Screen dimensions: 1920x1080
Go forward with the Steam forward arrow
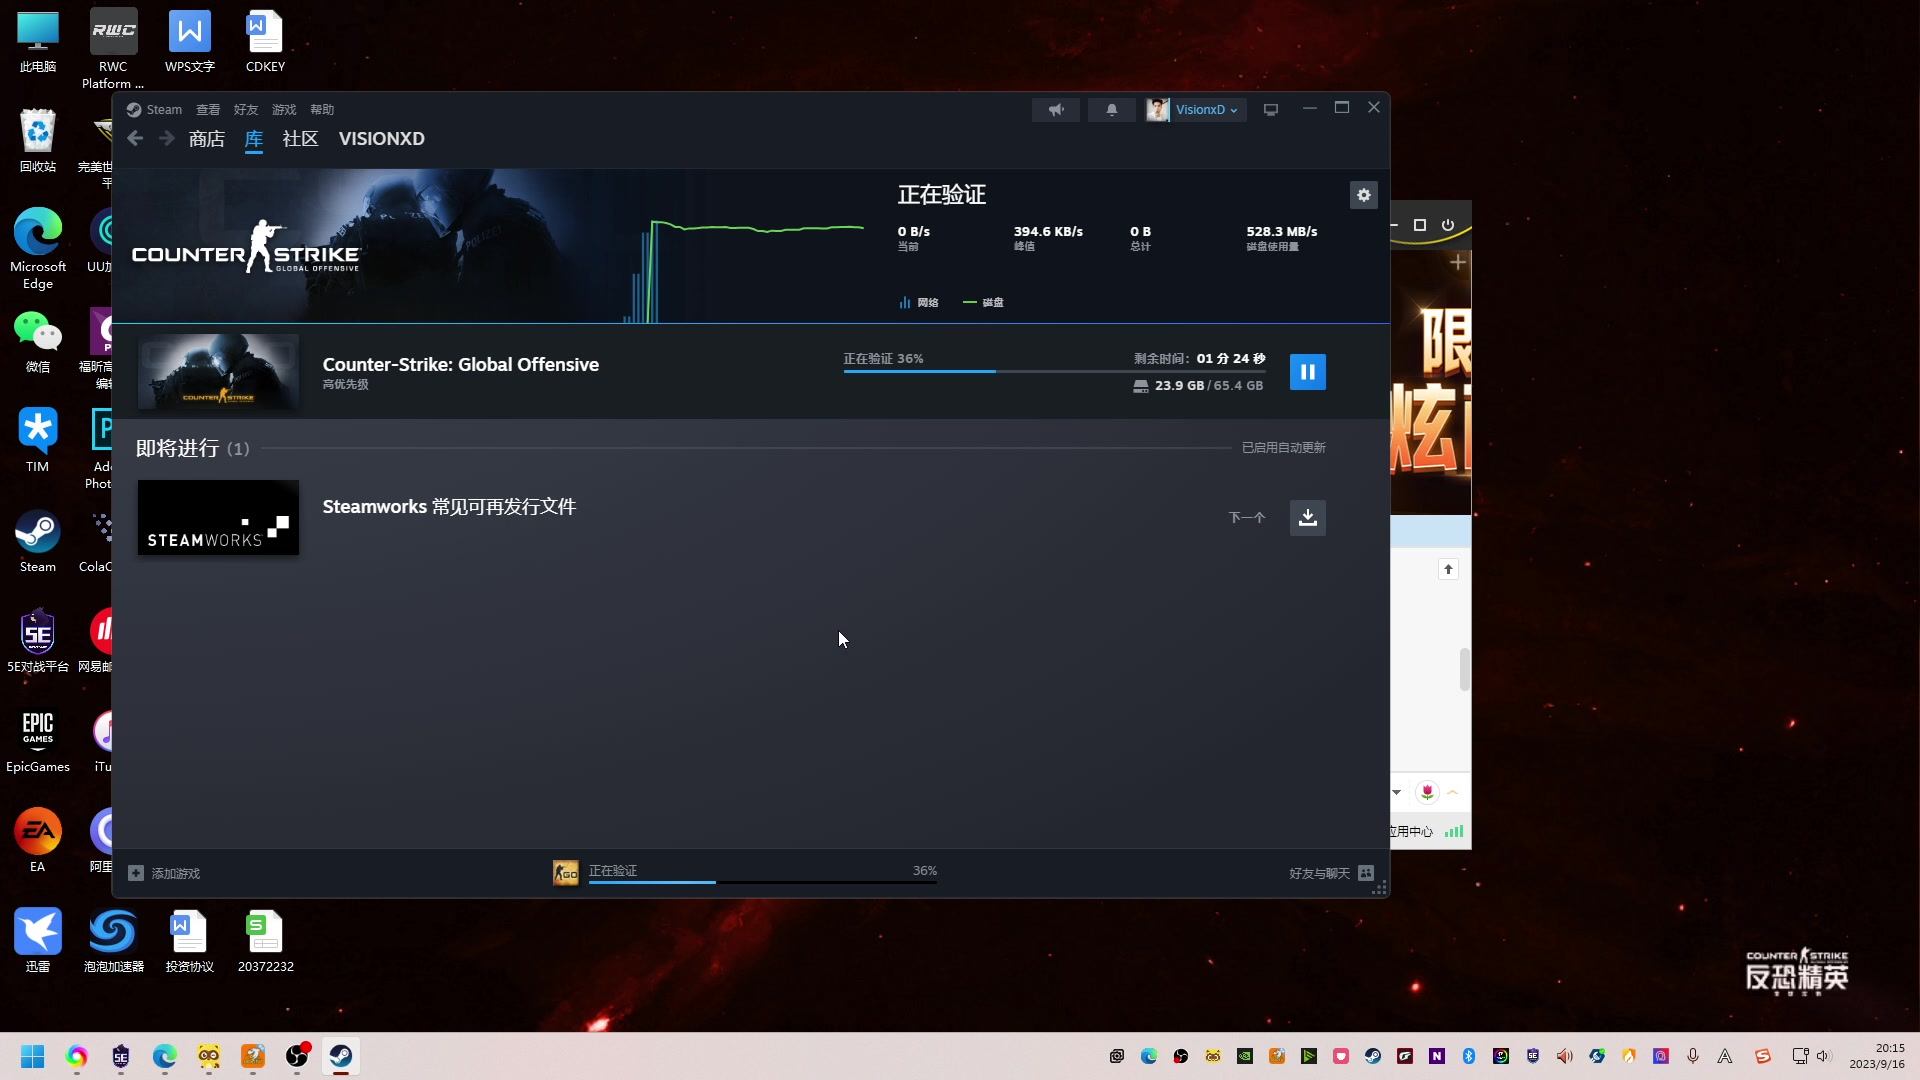pyautogui.click(x=166, y=139)
